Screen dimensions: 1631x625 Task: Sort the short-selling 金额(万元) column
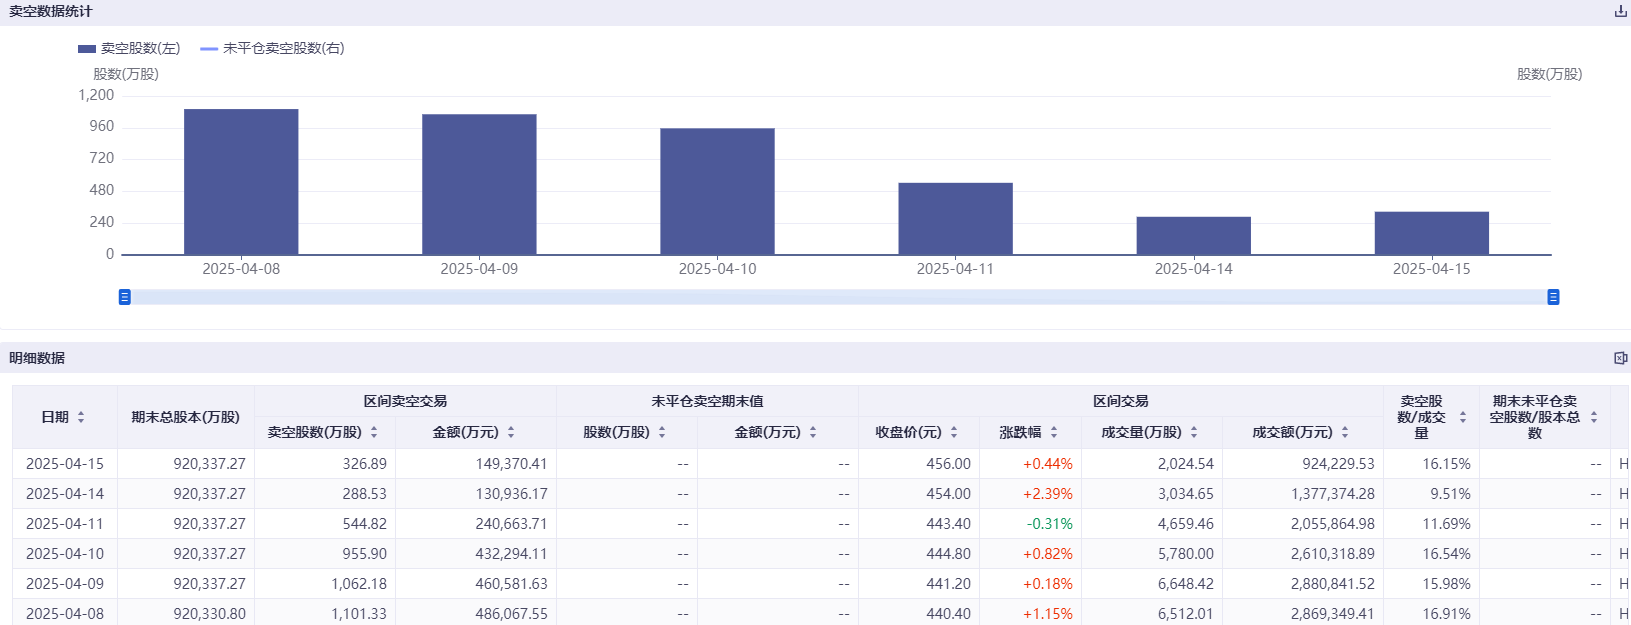tap(511, 432)
